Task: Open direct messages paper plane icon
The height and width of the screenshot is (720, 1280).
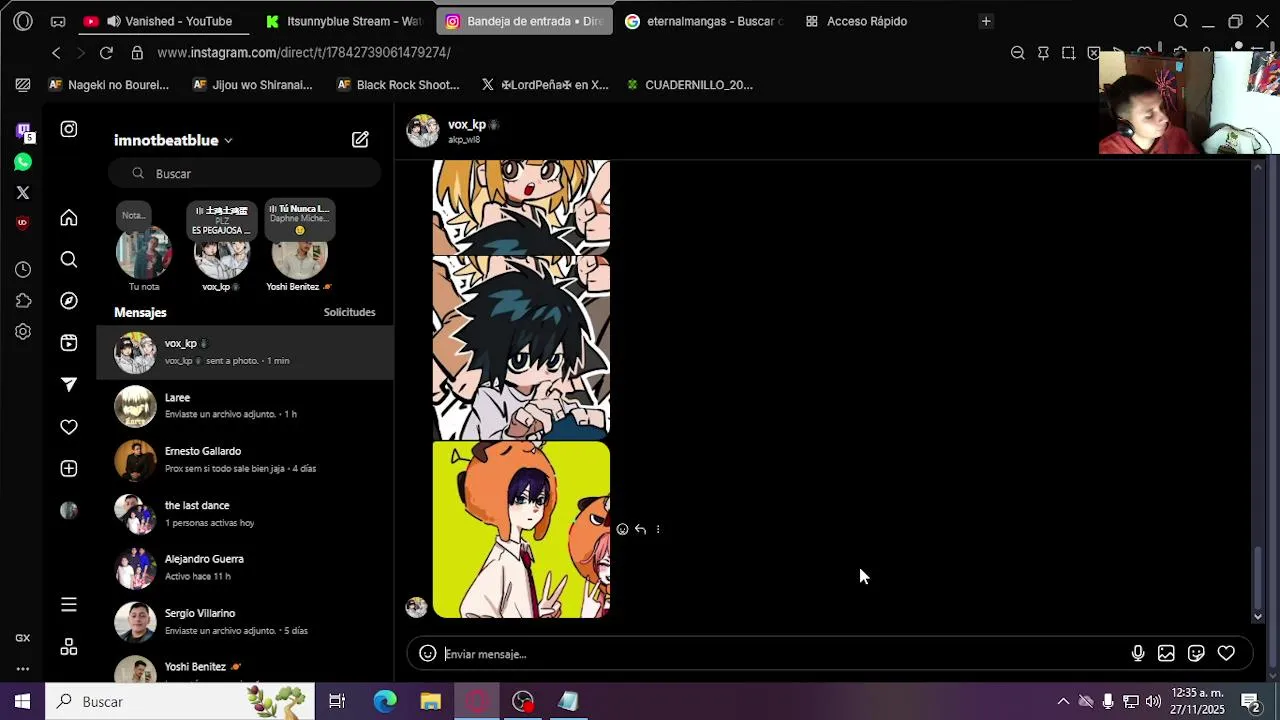Action: coord(69,384)
